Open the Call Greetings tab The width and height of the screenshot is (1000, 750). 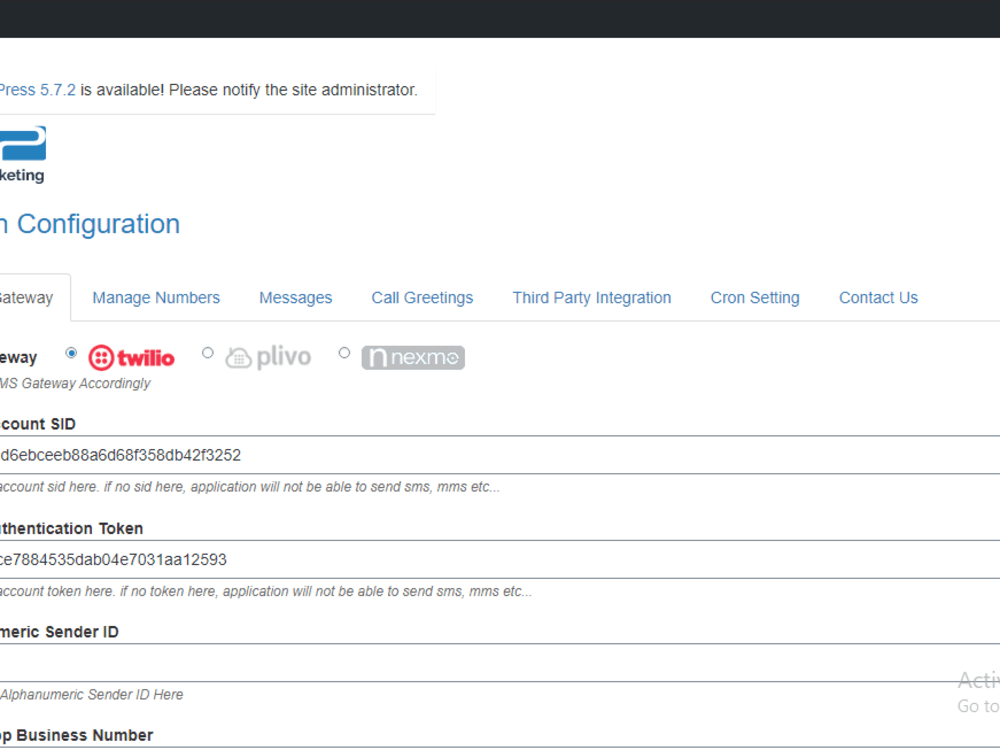tap(422, 298)
